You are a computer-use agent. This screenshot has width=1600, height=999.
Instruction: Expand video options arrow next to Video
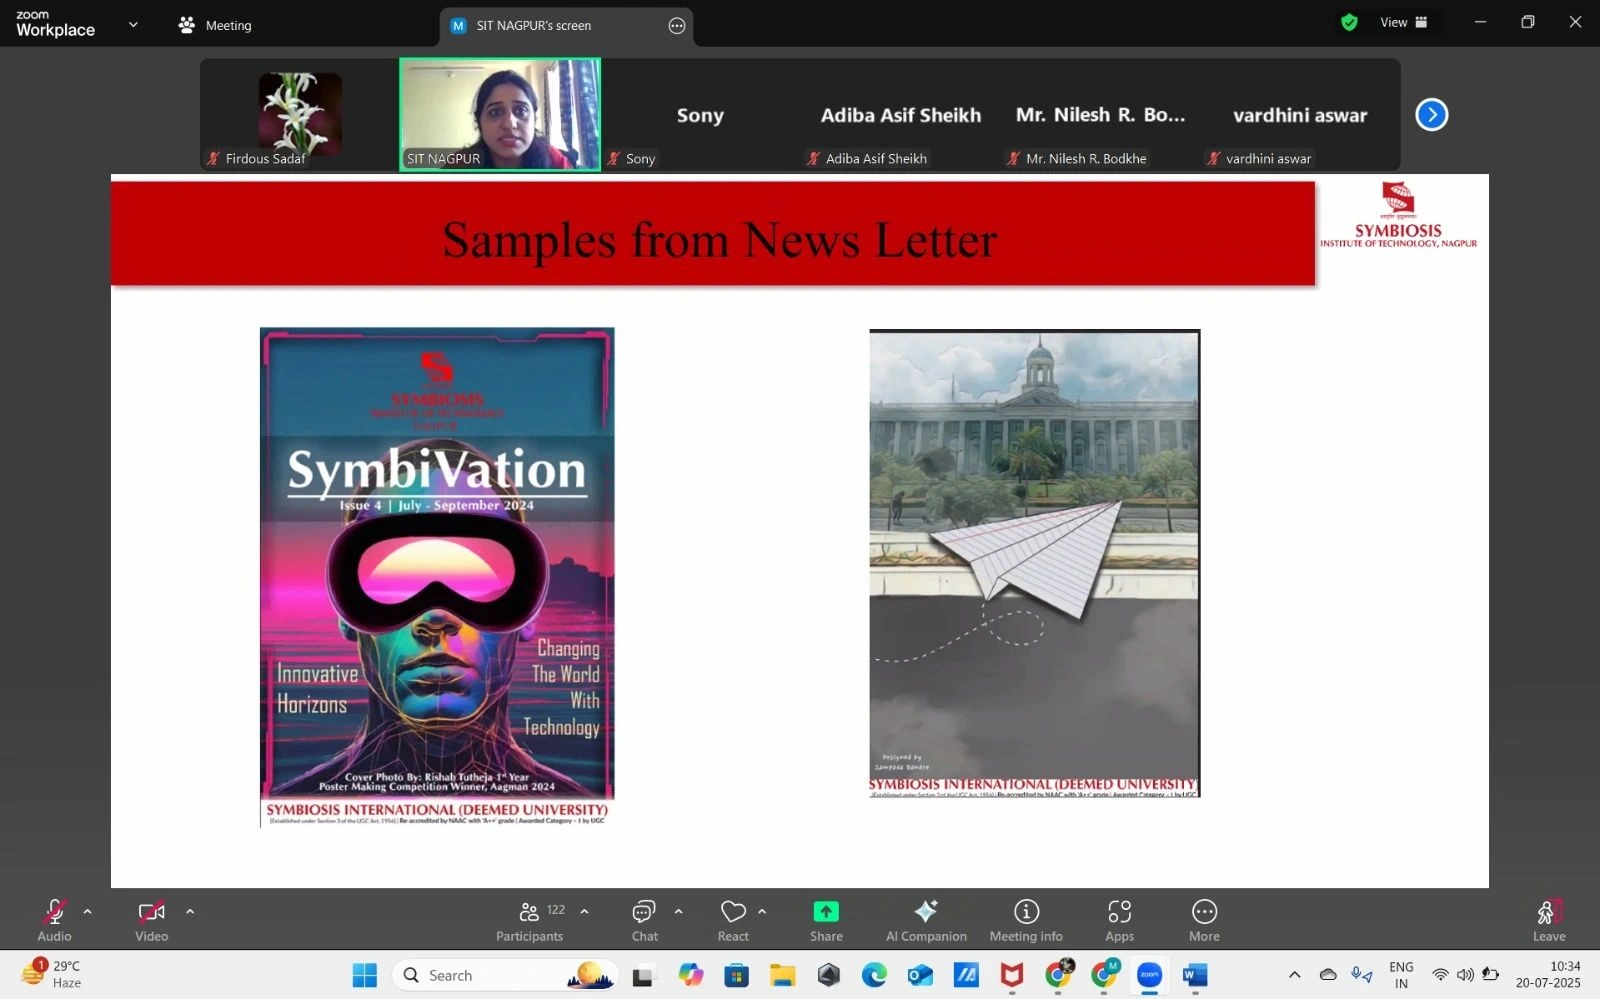[x=190, y=911]
